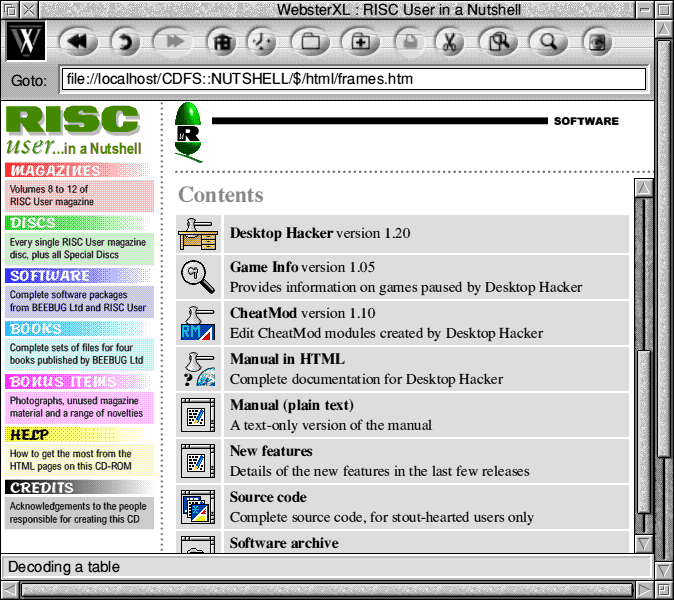
Task: Open the DISCS section heading
Action: [x=78, y=223]
